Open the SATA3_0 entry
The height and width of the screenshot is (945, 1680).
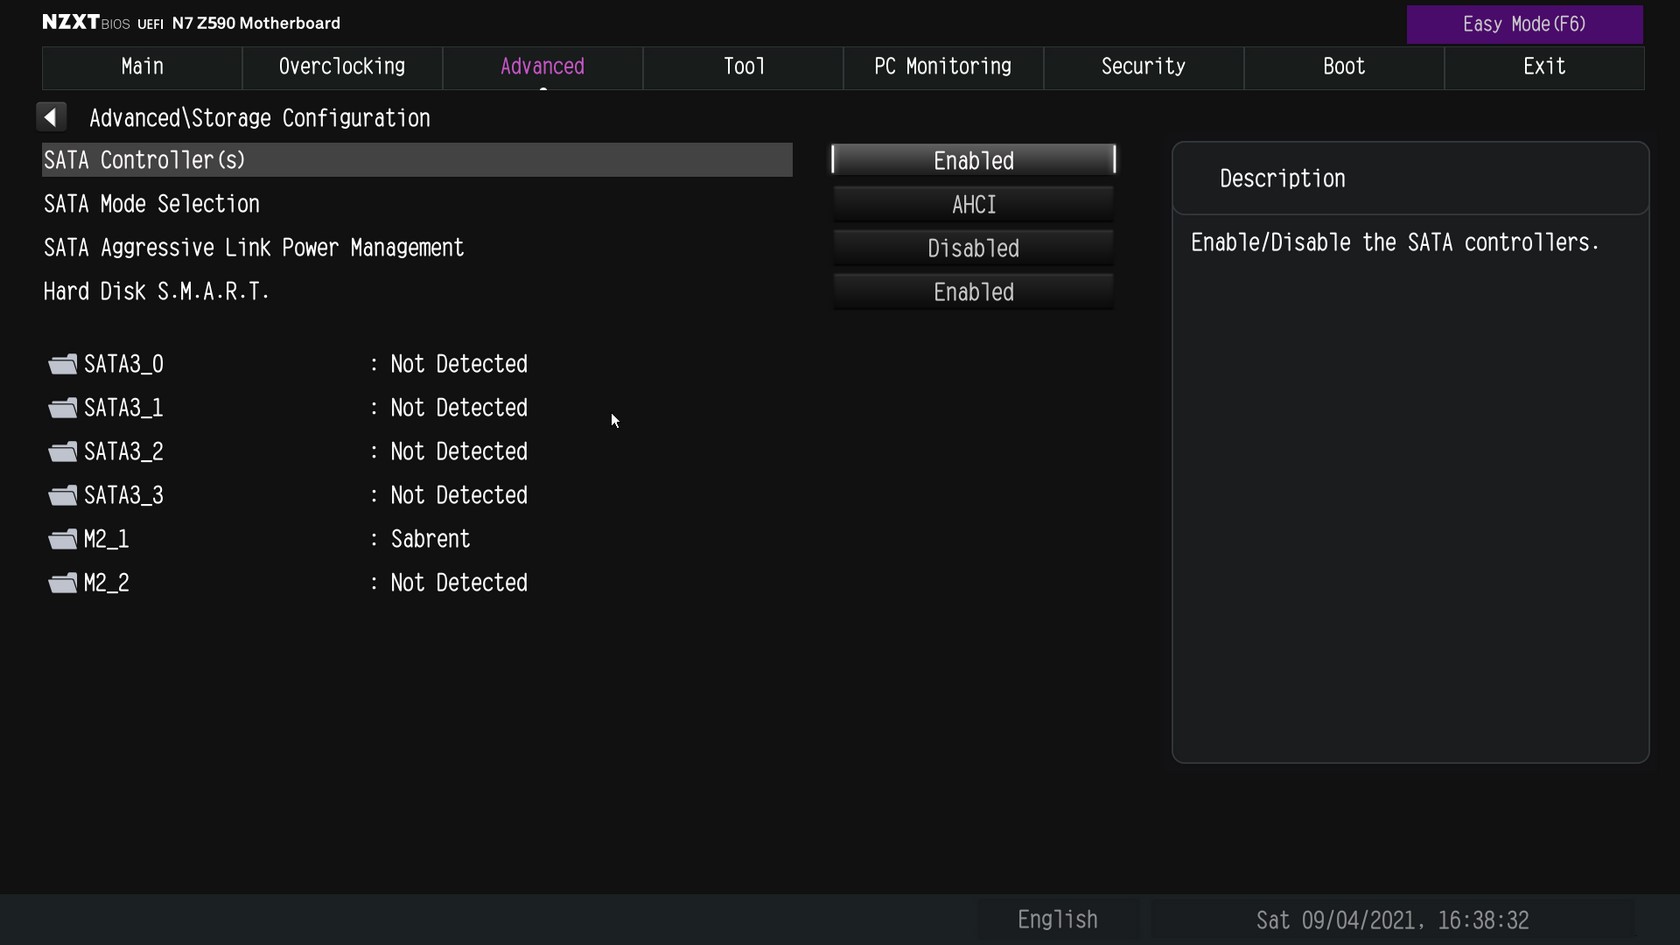[124, 364]
